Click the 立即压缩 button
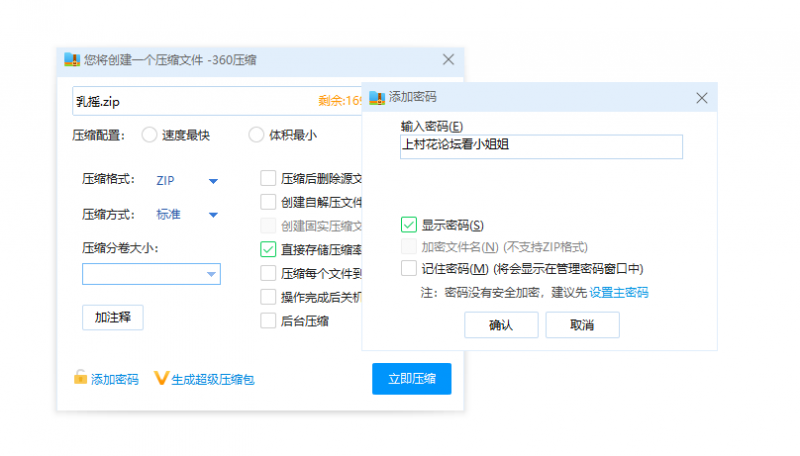This screenshot has width=800, height=456. click(x=411, y=379)
